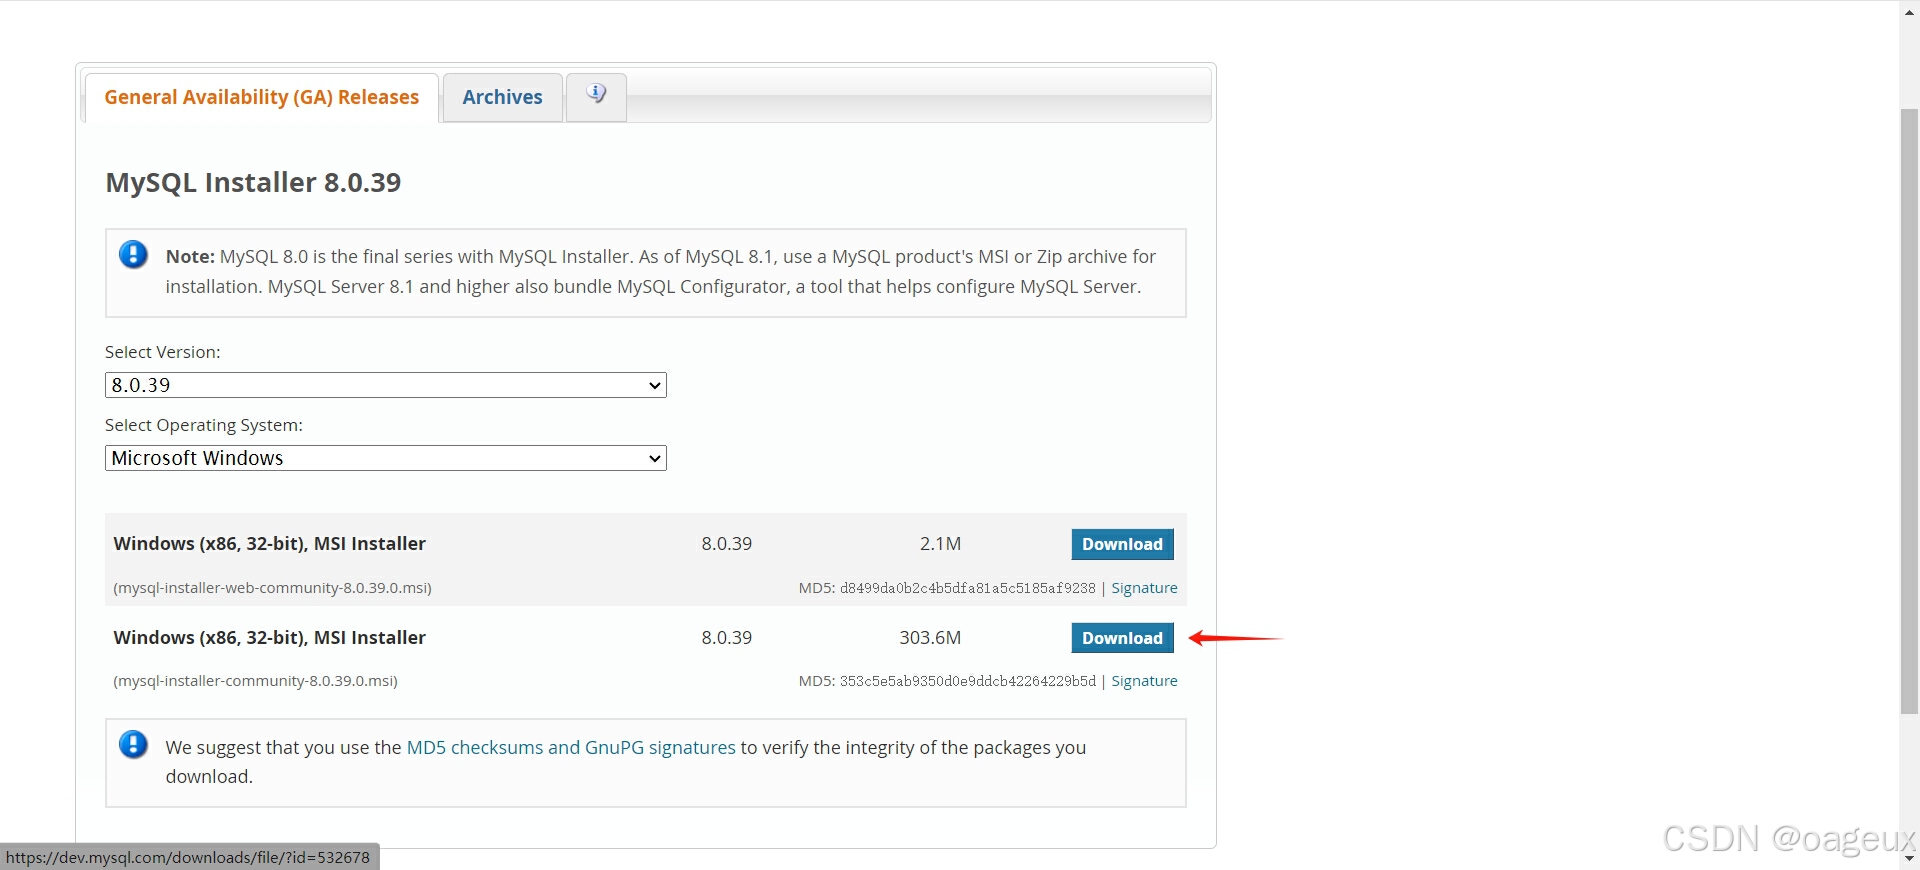The height and width of the screenshot is (870, 1920).
Task: Click the blue note icon beside Note text
Action: pos(133,255)
